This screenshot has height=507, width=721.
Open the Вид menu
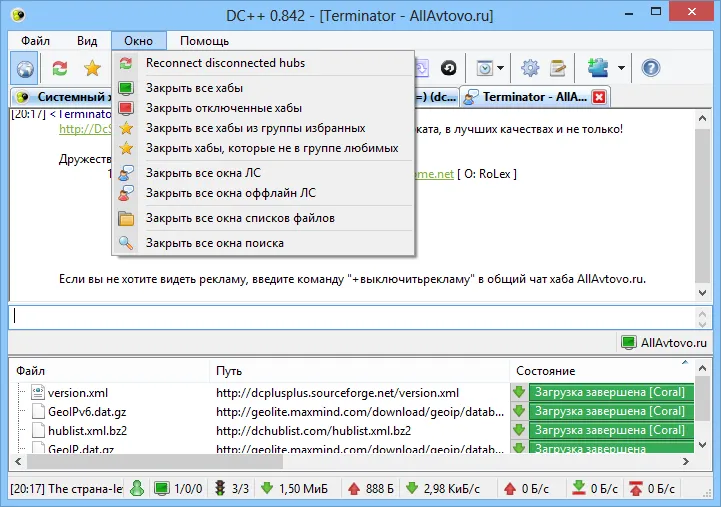pyautogui.click(x=87, y=41)
